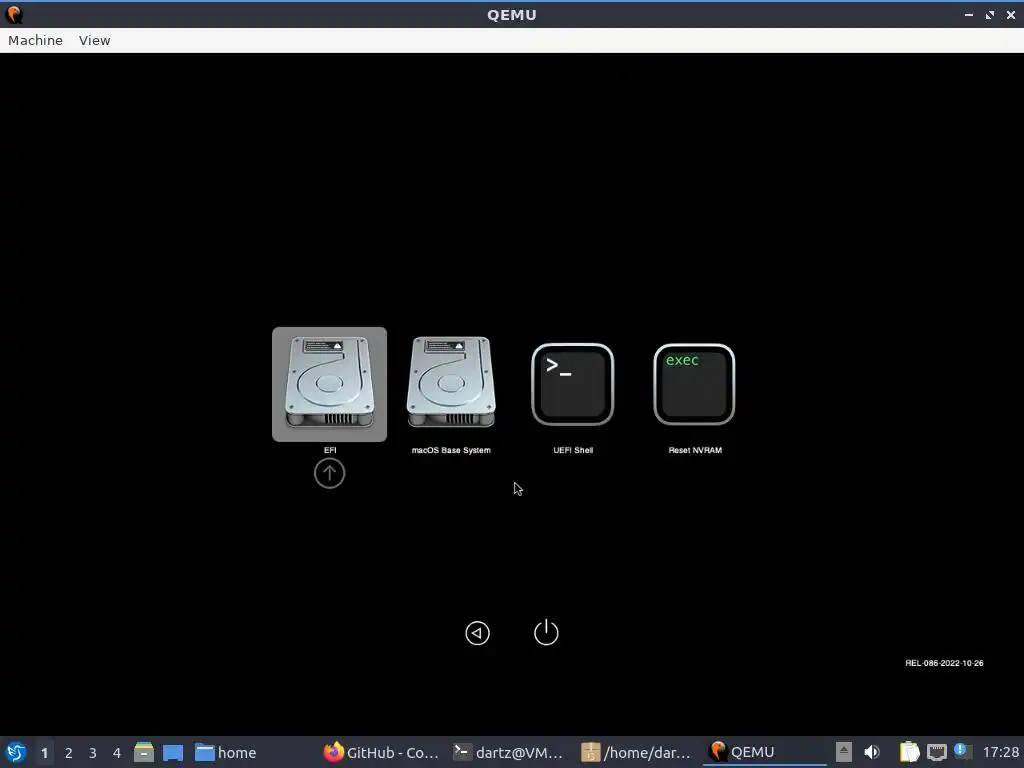
Task: Click the show desktop icon in taskbar
Action: coord(173,752)
